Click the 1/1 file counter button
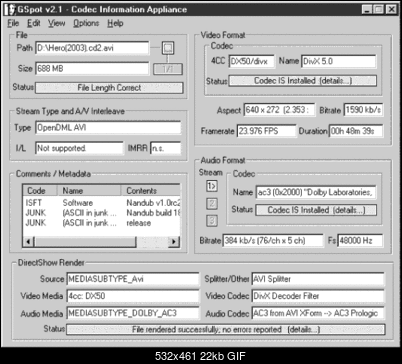Viewport: 402px width, 364px height. pyautogui.click(x=168, y=69)
